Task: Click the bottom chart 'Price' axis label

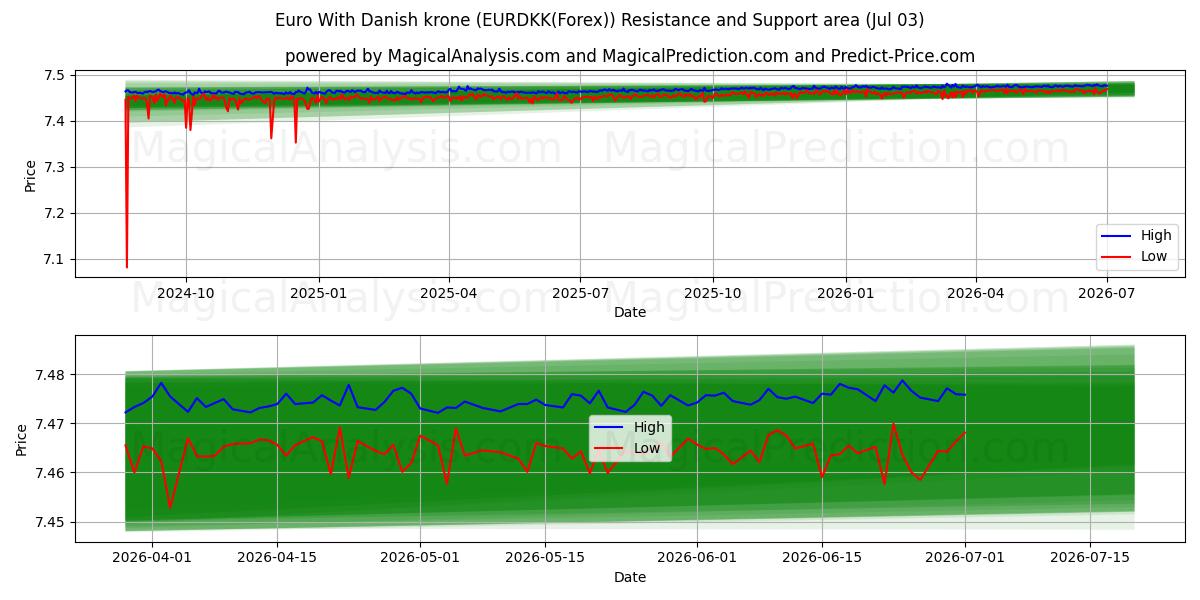Action: tap(22, 439)
